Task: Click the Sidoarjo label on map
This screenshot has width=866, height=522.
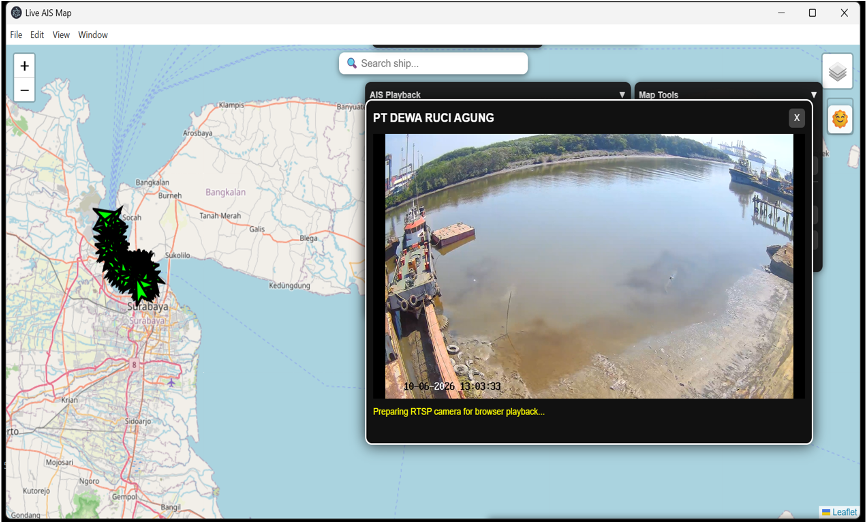Action: pyautogui.click(x=138, y=421)
